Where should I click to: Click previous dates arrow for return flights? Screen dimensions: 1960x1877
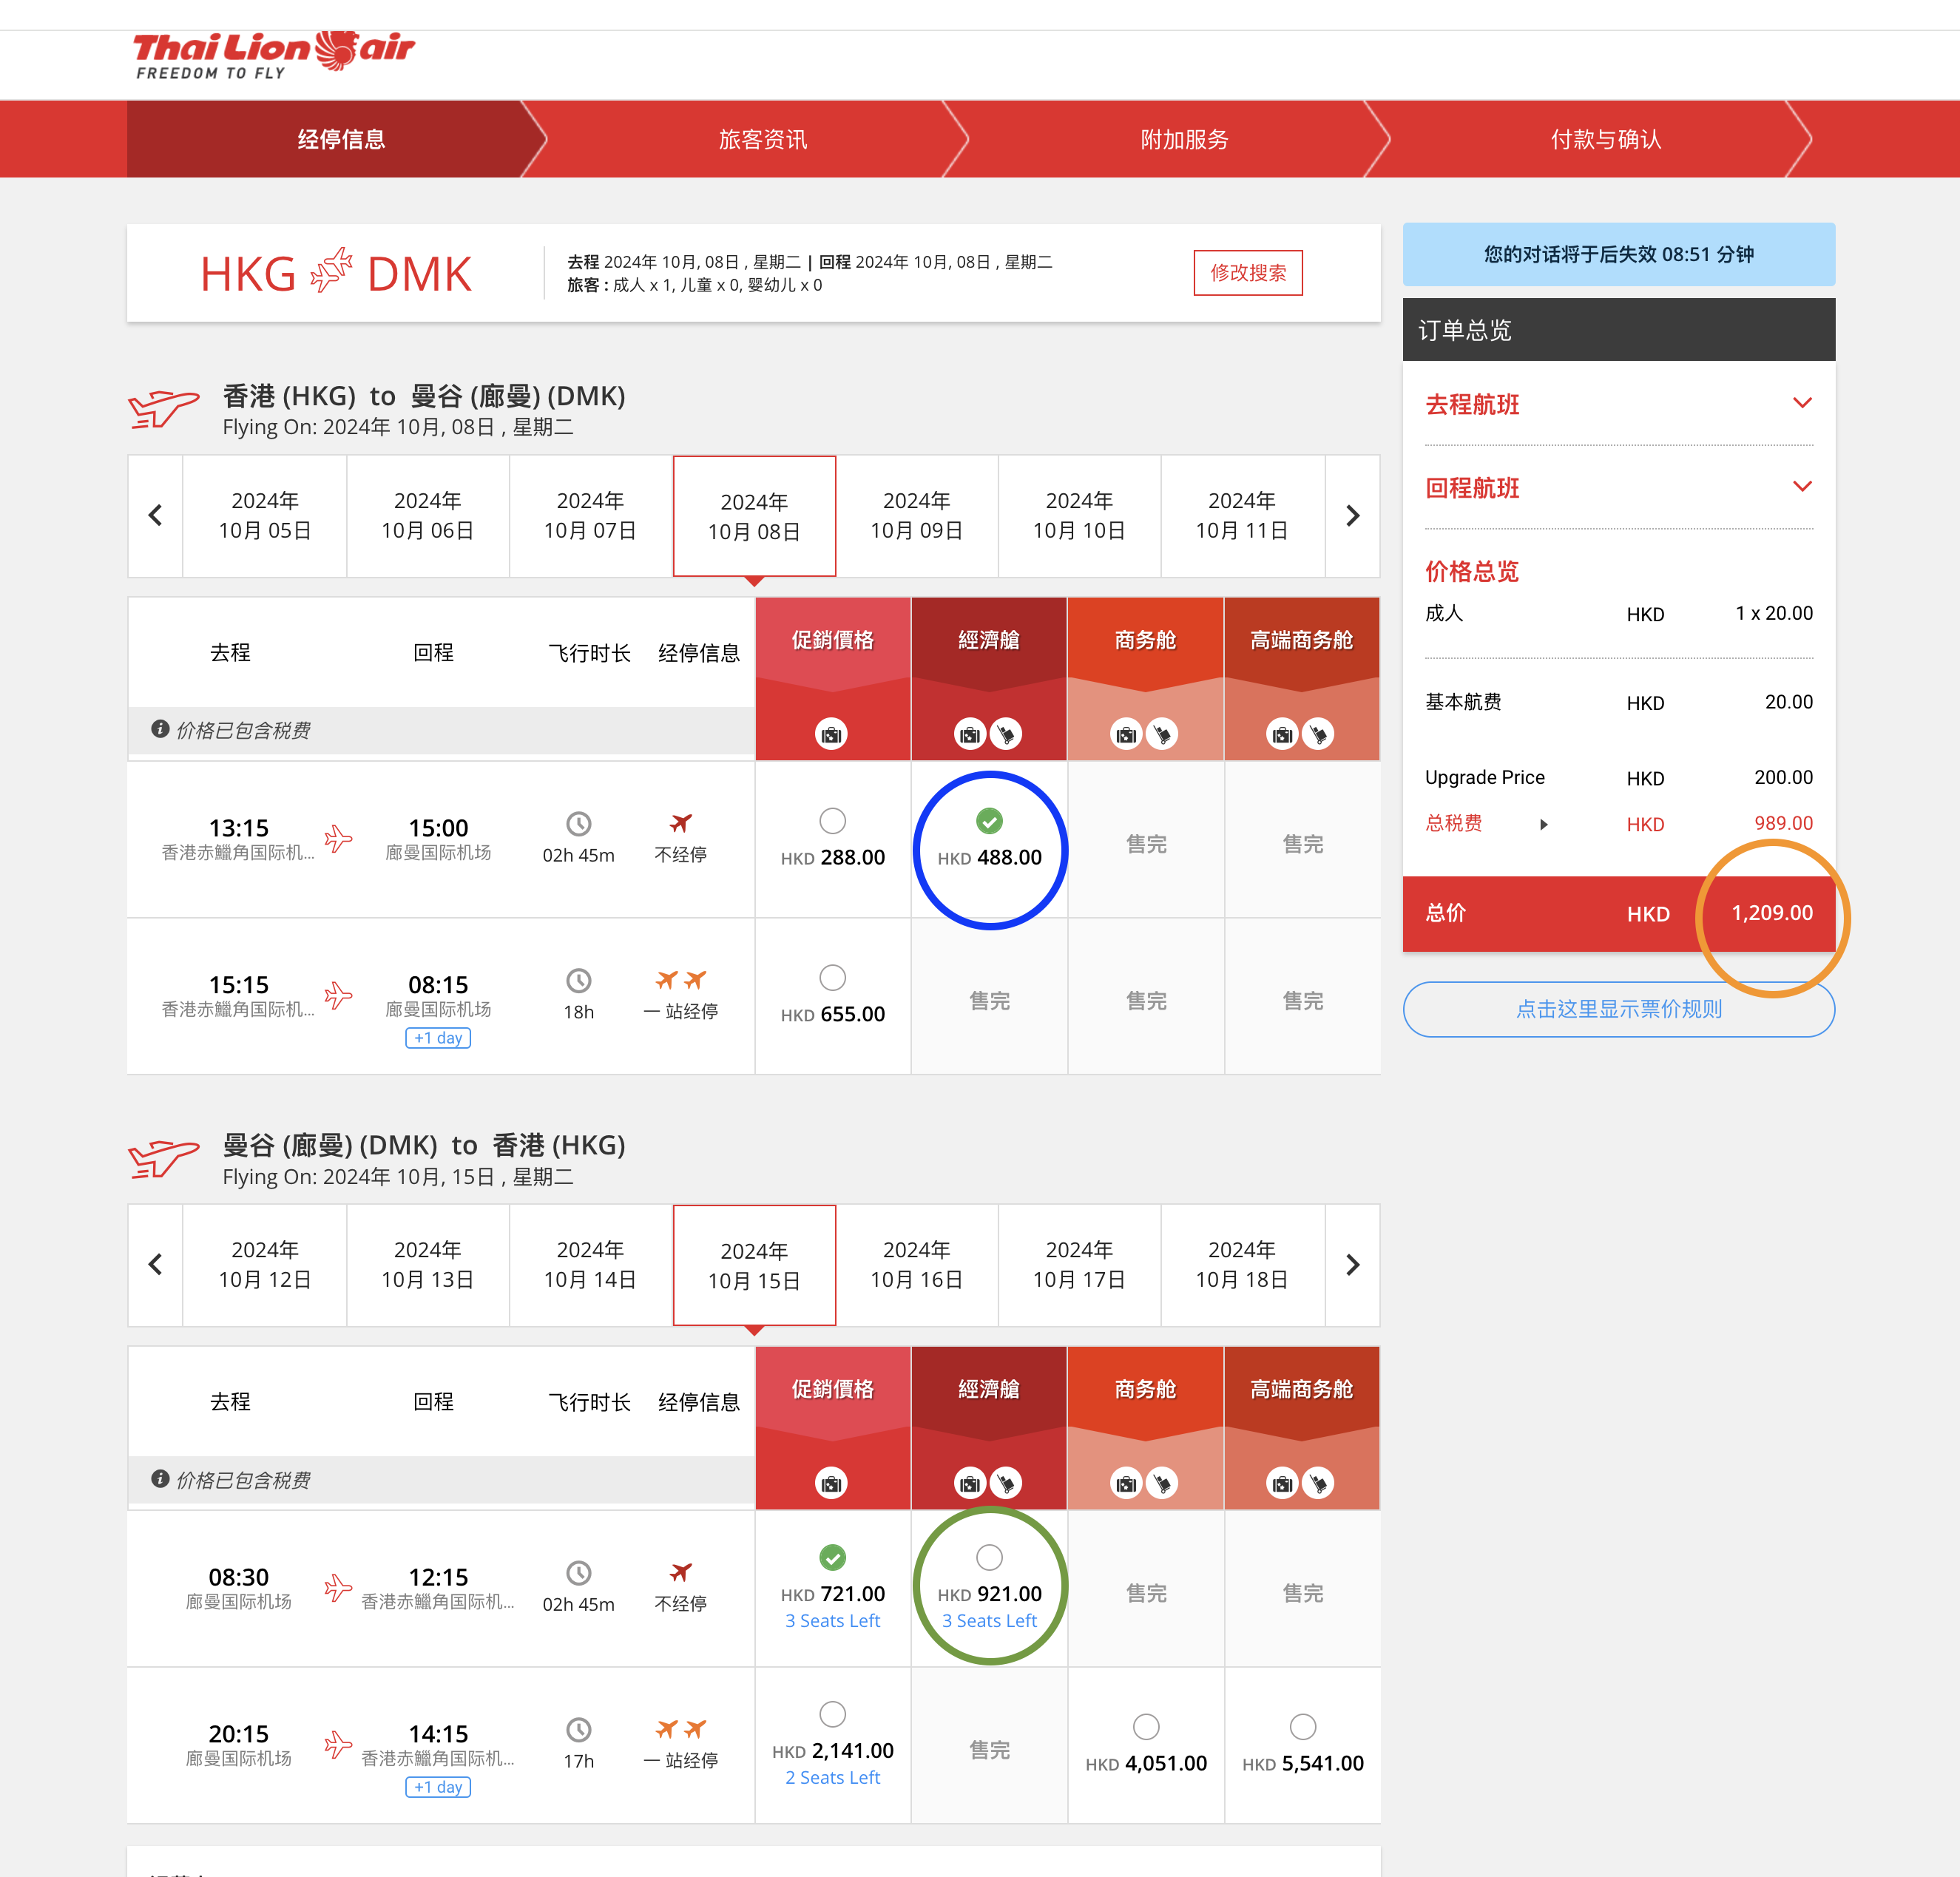pos(155,1265)
